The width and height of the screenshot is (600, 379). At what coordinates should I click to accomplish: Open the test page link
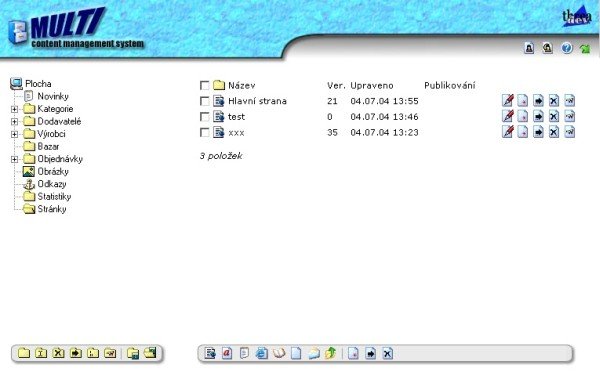[236, 117]
